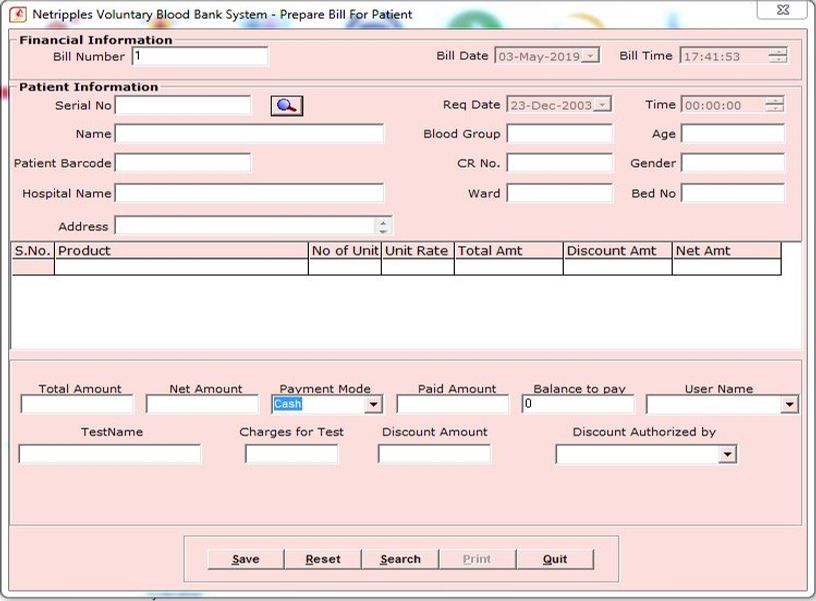Image resolution: width=816 pixels, height=601 pixels.
Task: Click inside the Address text box
Action: (245, 226)
